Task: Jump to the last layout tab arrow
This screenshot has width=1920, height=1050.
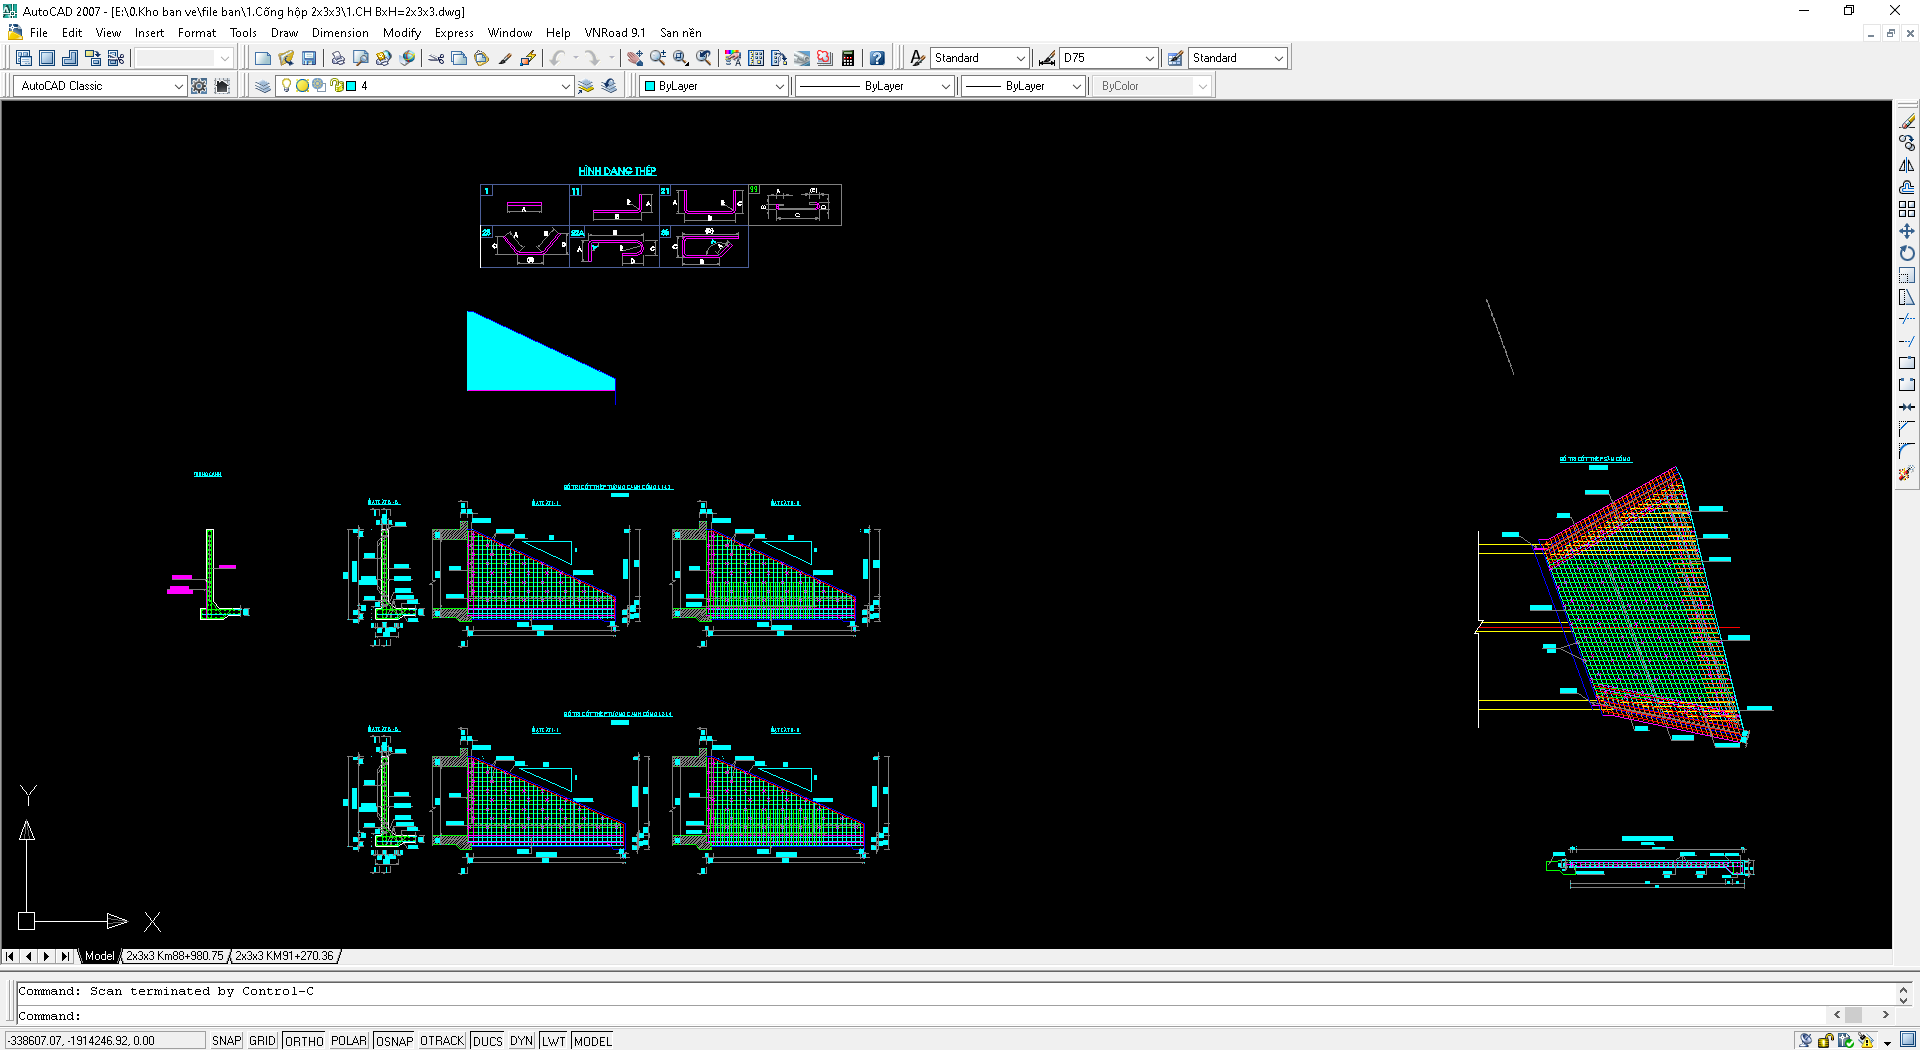Action: [65, 956]
